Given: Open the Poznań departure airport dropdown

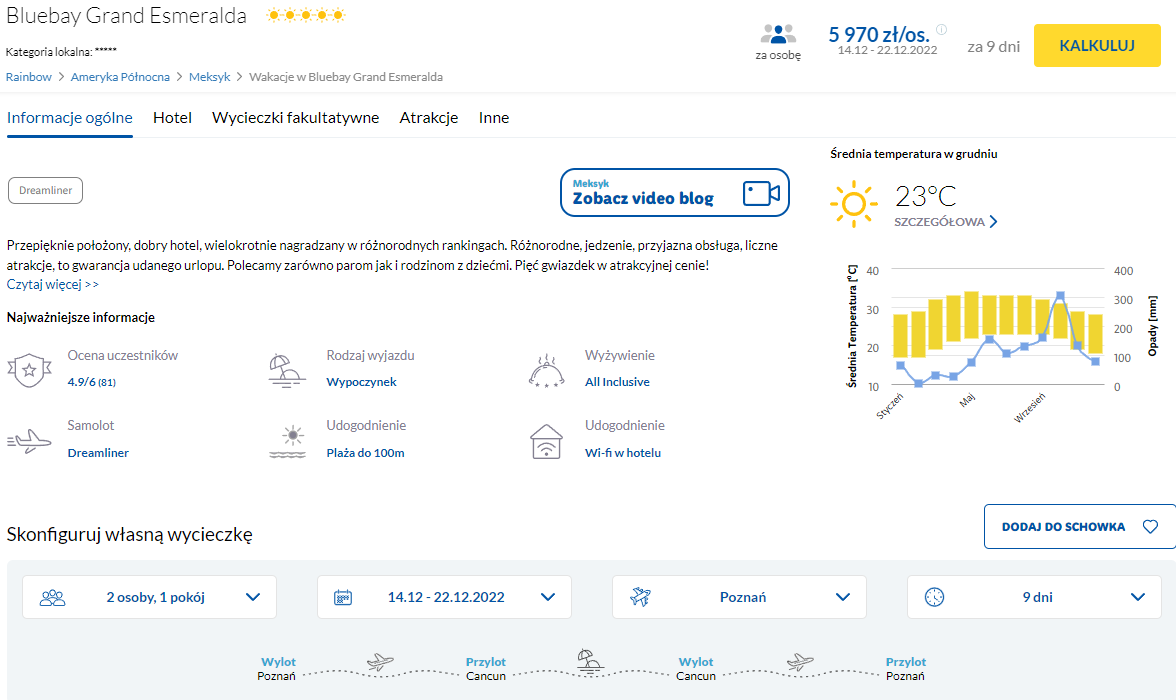Looking at the screenshot, I should coord(740,597).
